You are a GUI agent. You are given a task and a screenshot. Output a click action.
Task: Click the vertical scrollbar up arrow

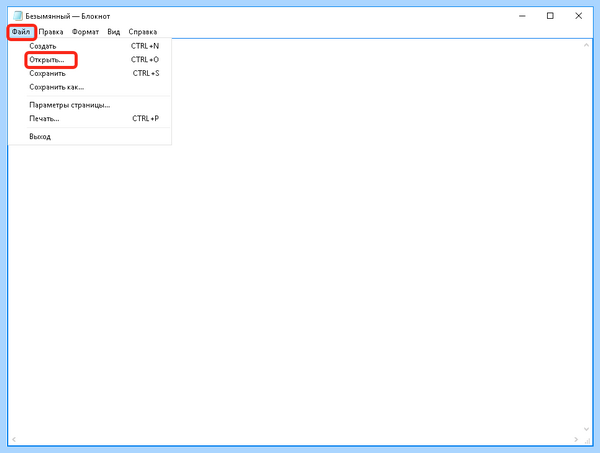(586, 45)
